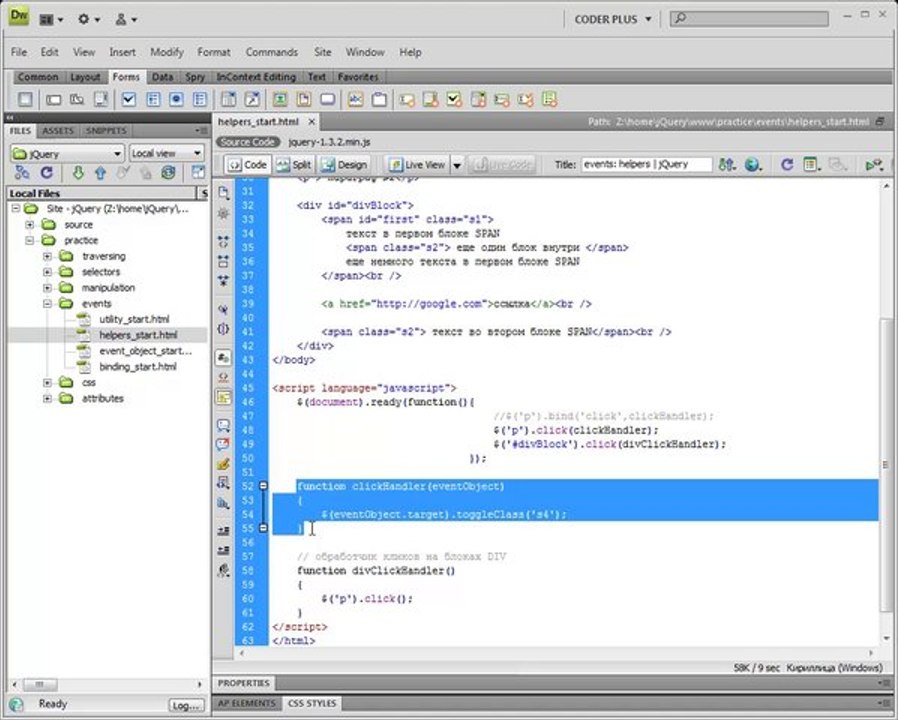Image resolution: width=898 pixels, height=720 pixels.
Task: Open the SNIPPETS panel tab
Action: pyautogui.click(x=106, y=131)
